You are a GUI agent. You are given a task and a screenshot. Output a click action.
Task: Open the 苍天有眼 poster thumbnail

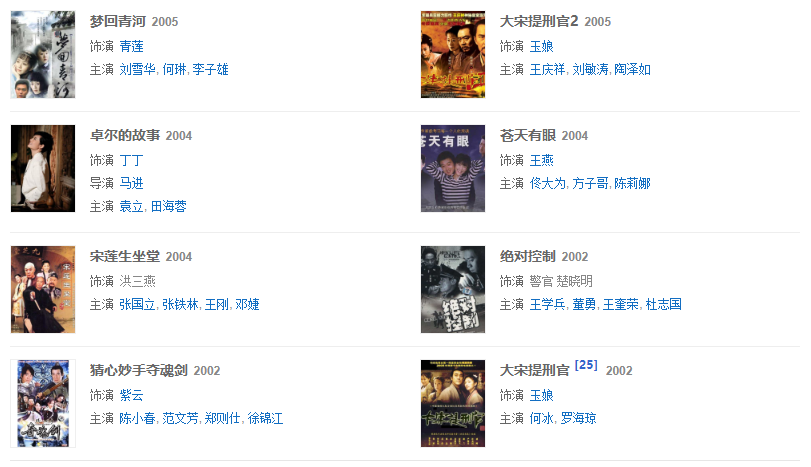point(453,169)
